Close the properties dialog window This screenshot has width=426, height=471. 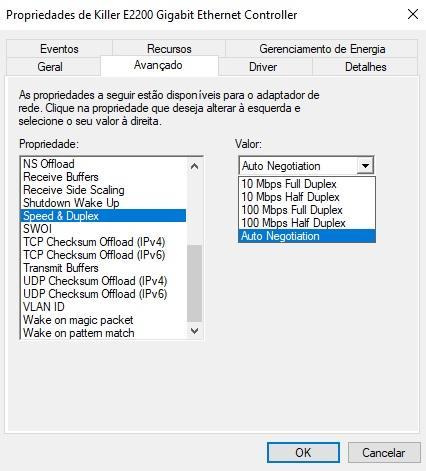click(413, 14)
